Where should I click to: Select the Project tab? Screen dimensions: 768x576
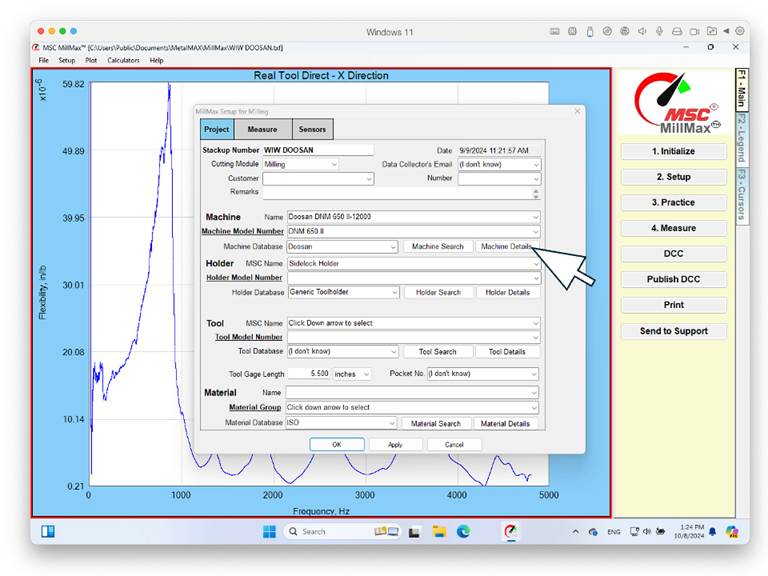point(216,129)
